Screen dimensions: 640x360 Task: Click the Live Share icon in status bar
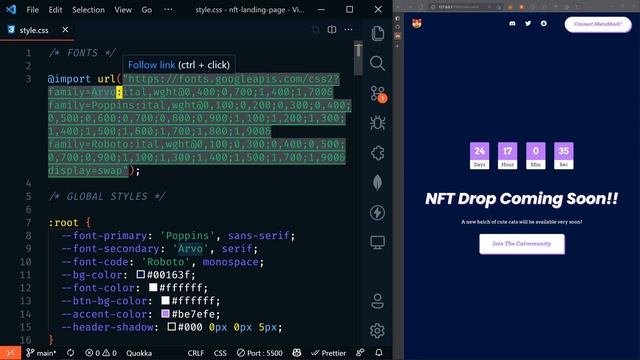pyautogui.click(x=360, y=353)
